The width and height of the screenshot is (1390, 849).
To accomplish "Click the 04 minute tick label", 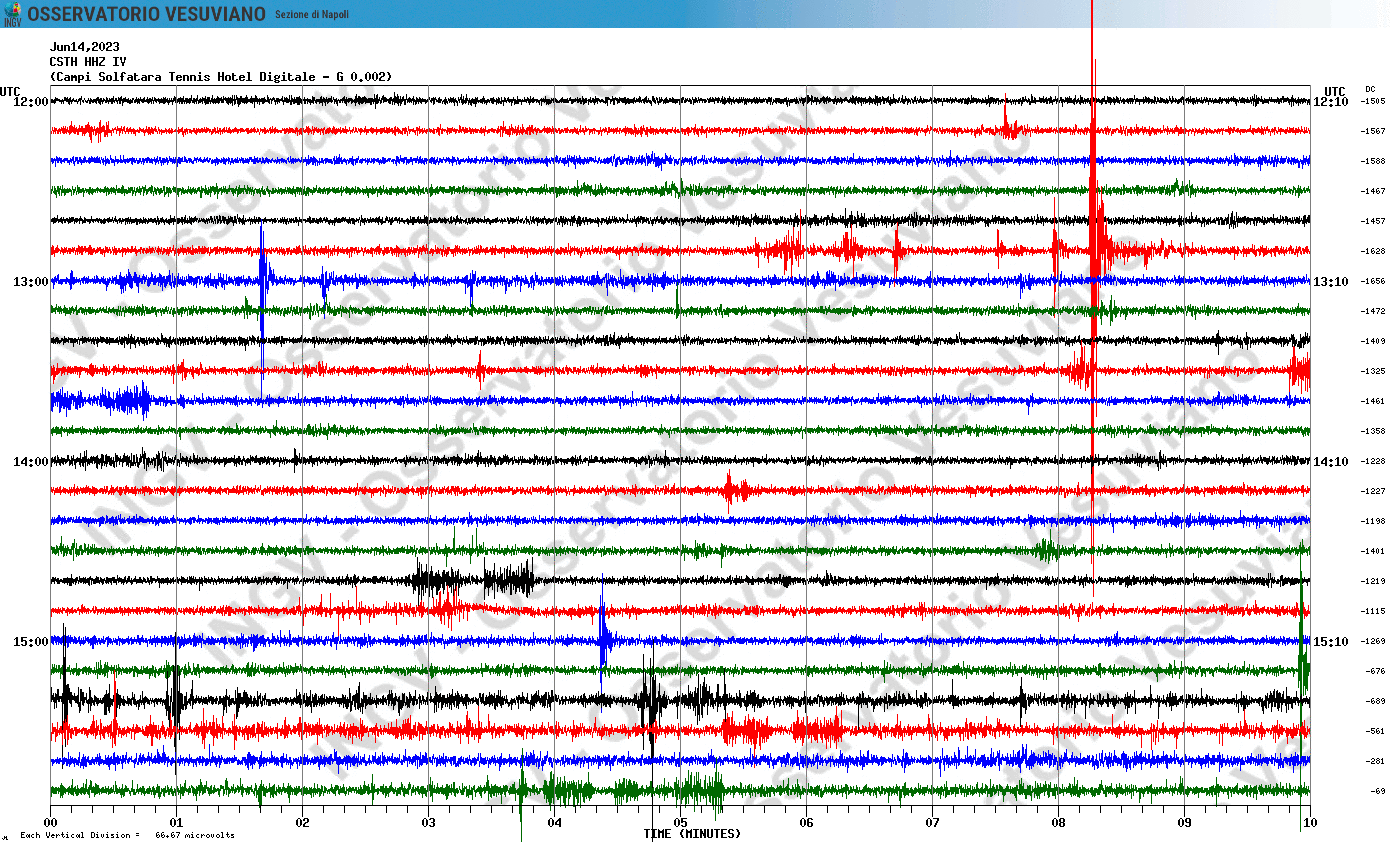I will (554, 823).
